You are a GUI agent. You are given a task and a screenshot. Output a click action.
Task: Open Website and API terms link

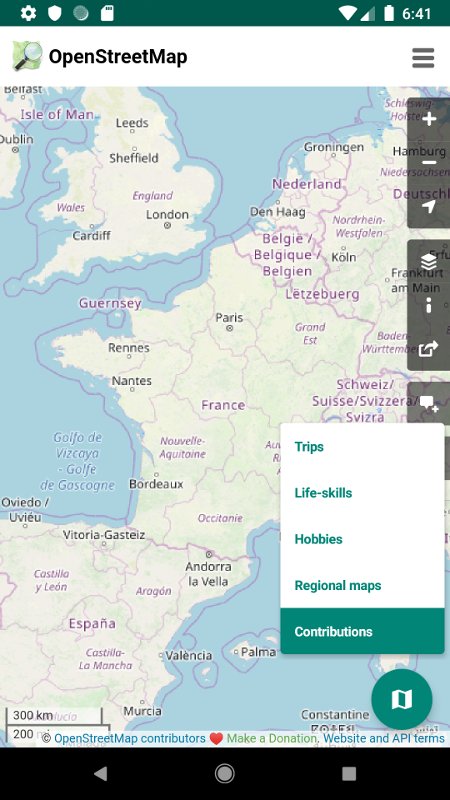(x=384, y=738)
